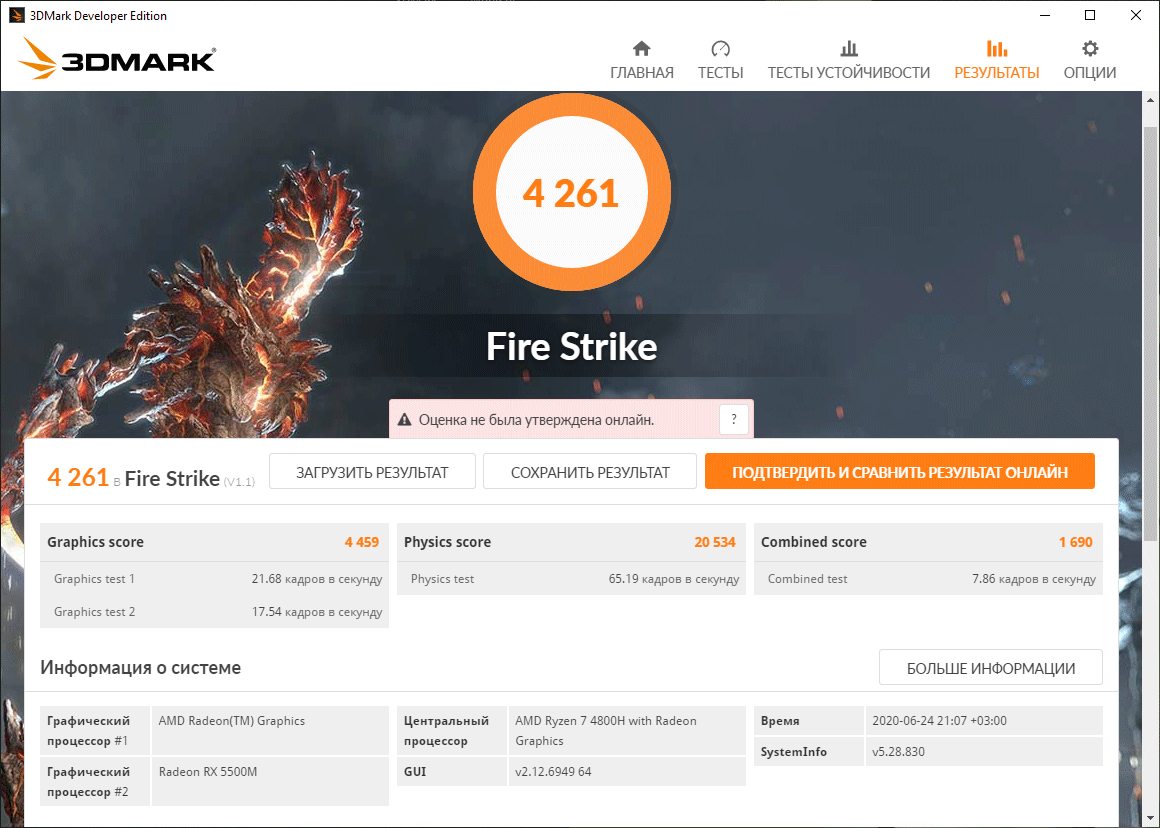Click Combined test row label
This screenshot has height=828, width=1160.
[x=807, y=579]
